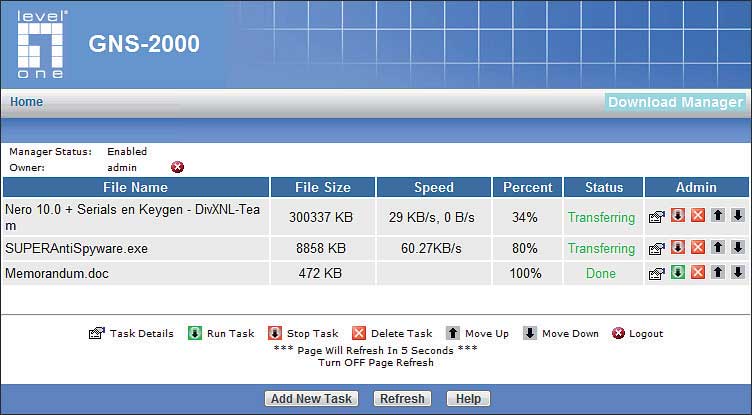752x415 pixels.
Task: Click the red logout icon beside admin
Action: pos(177,167)
